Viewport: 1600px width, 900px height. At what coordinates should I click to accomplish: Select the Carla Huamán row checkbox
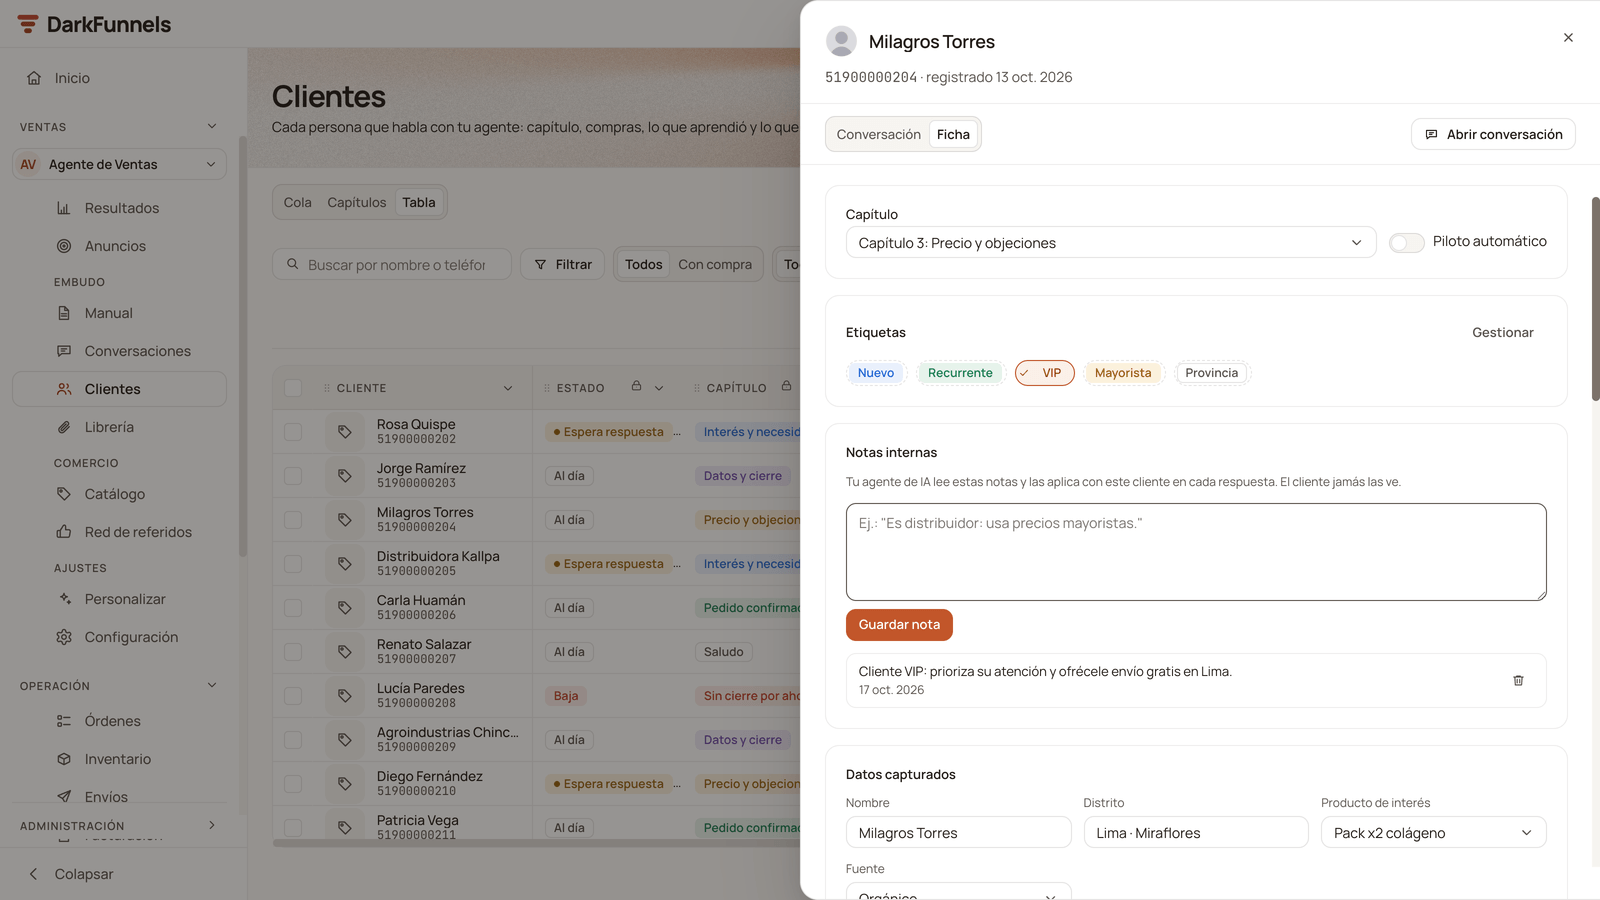coord(293,608)
